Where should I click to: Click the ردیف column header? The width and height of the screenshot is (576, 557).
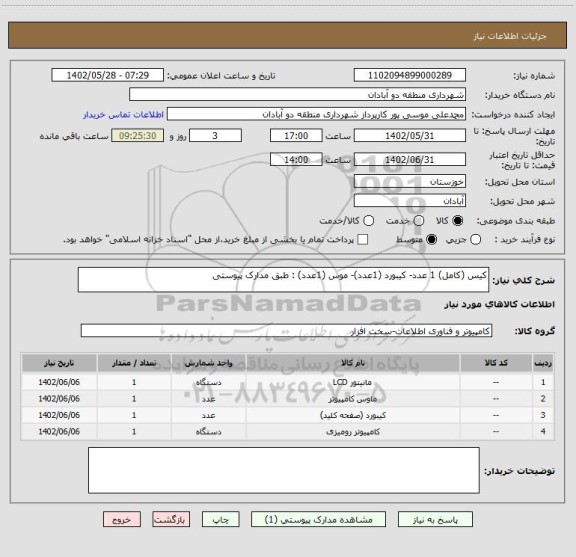pos(543,363)
